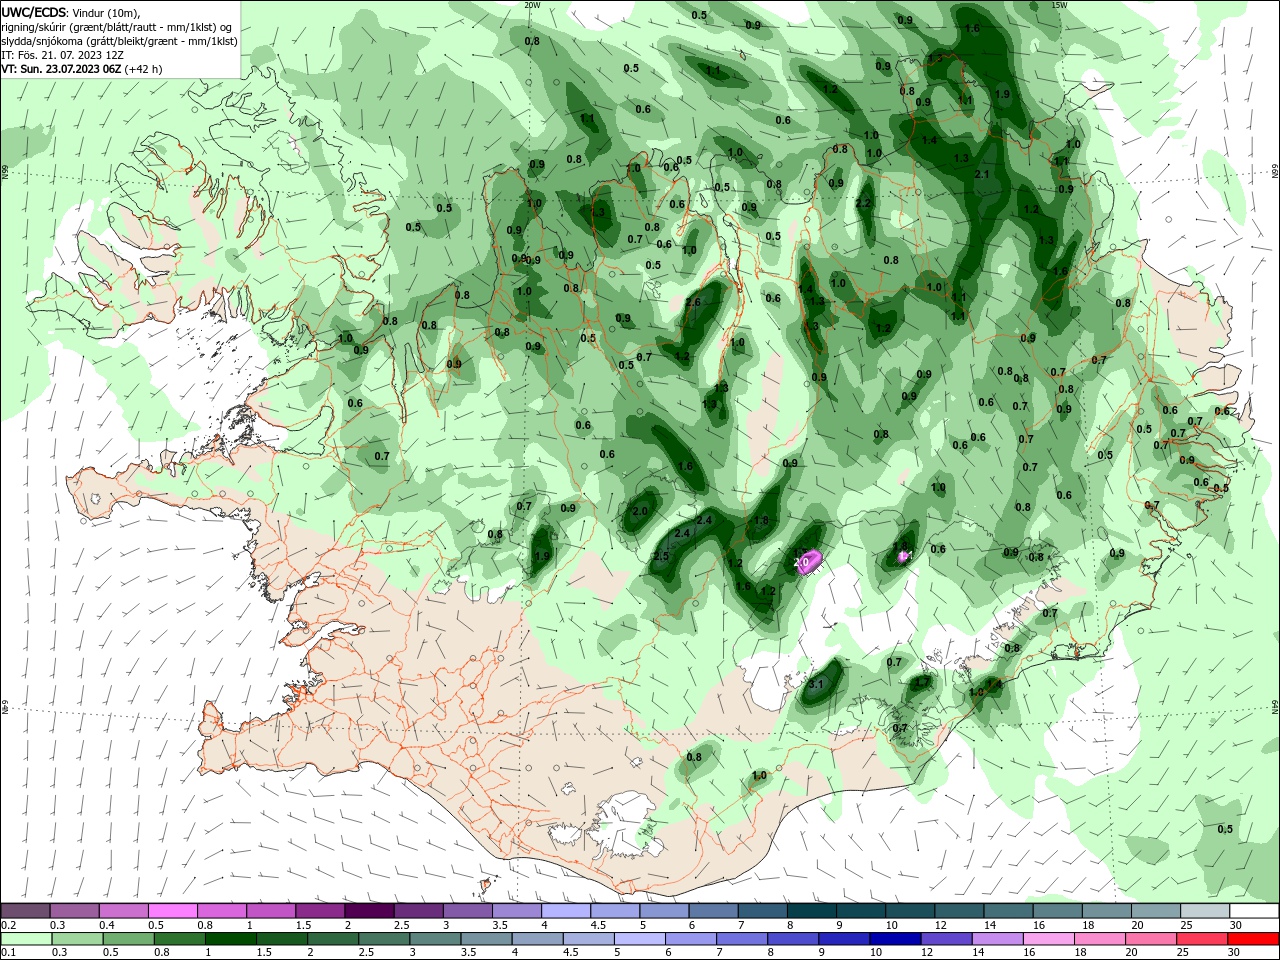The image size is (1280, 960).
Task: Pick the upper legend swatch between 0.2 and 0.3
Action: coord(25,911)
